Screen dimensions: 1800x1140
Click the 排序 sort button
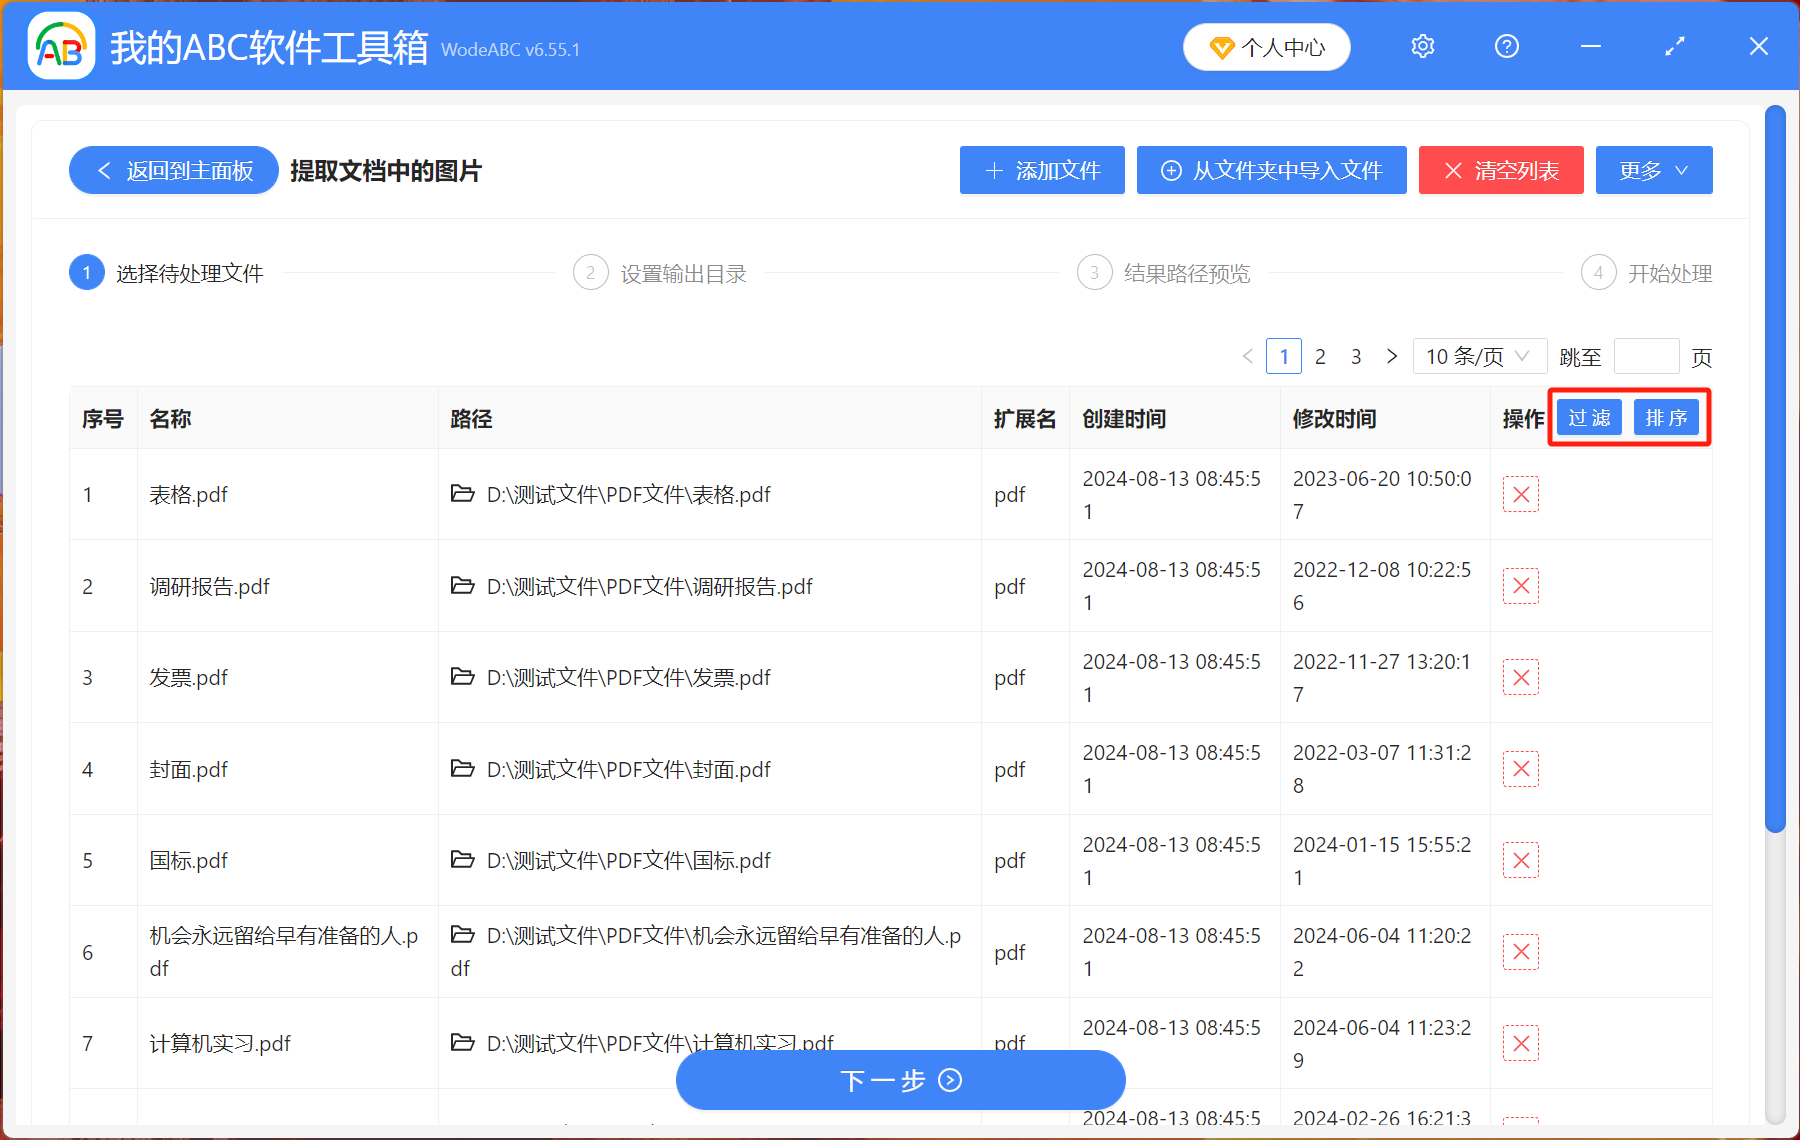(x=1666, y=417)
